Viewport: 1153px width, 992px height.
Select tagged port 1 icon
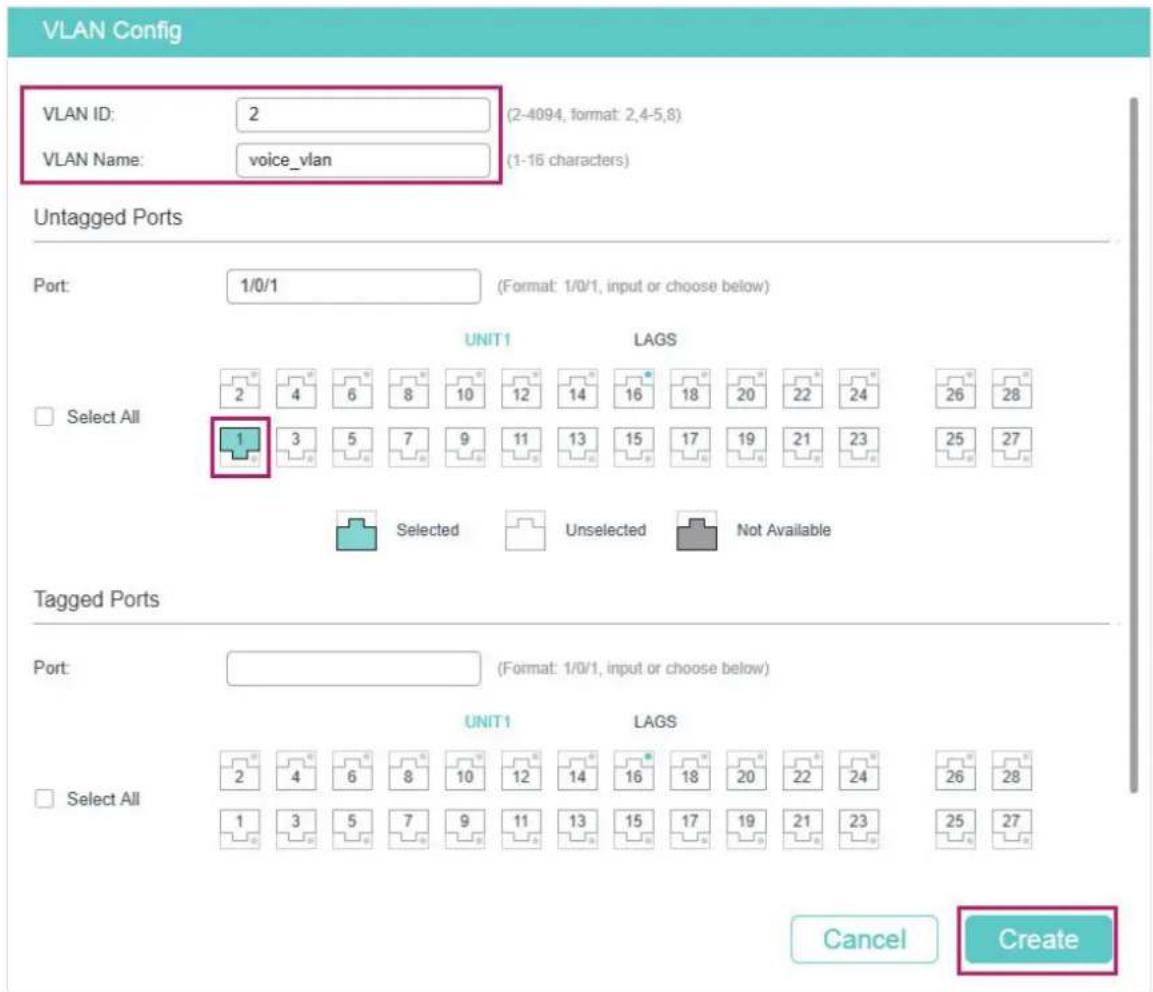(x=240, y=828)
